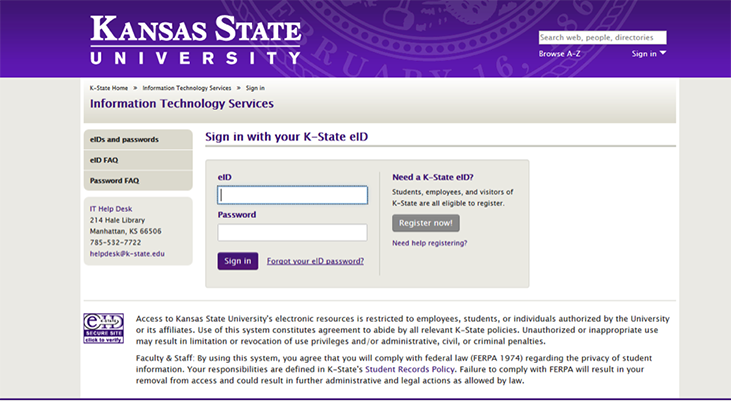Image resolution: width=731 pixels, height=401 pixels.
Task: Click into the Password field
Action: (292, 232)
